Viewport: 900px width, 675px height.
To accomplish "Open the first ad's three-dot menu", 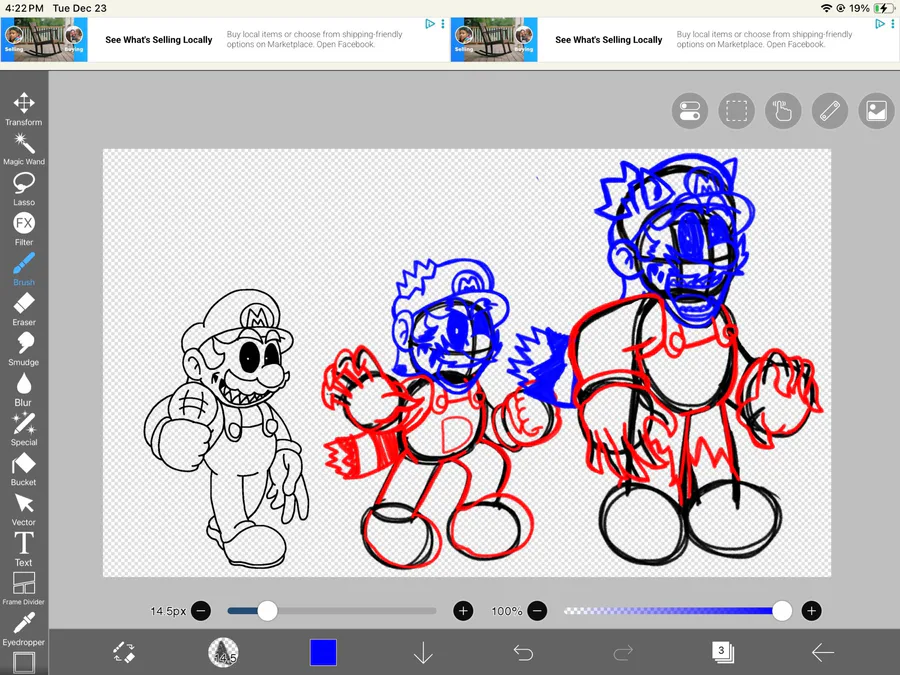I will [443, 24].
